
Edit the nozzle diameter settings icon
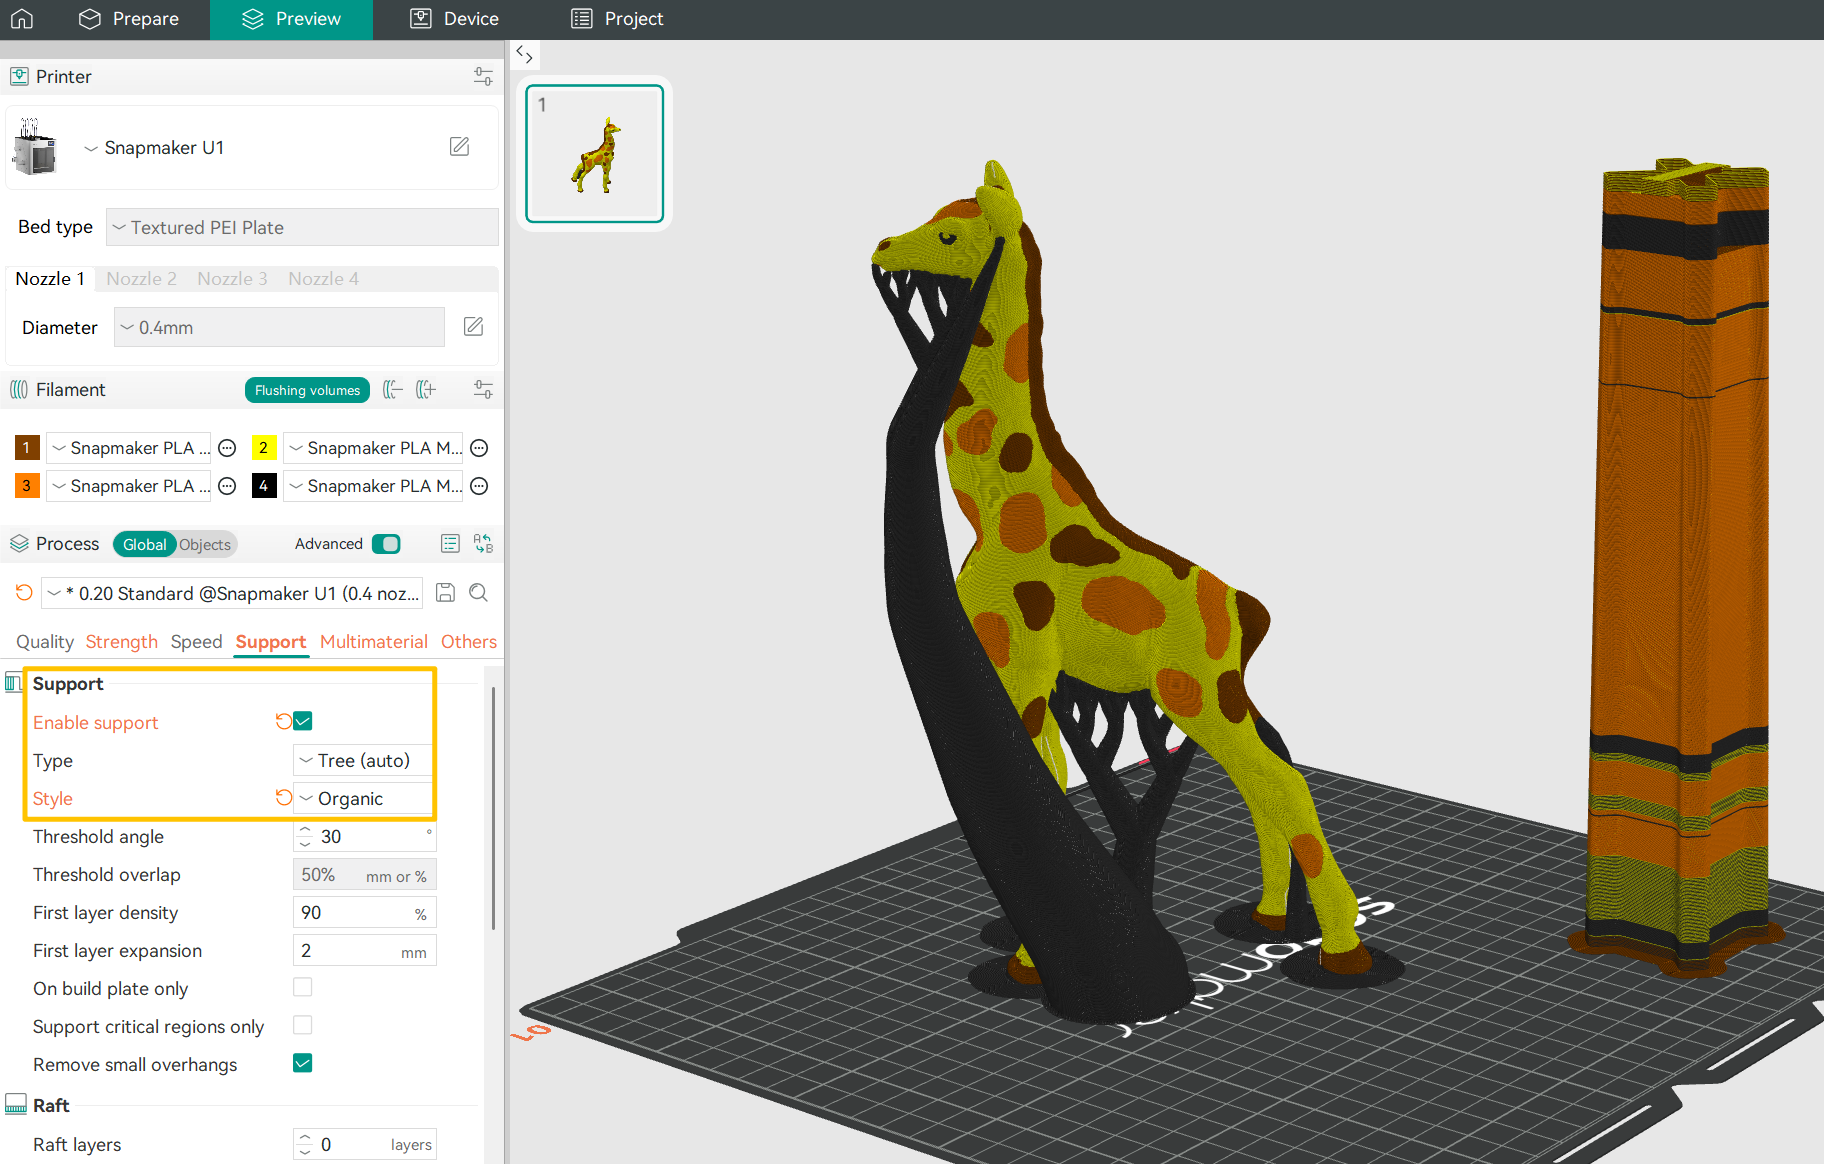tap(473, 327)
